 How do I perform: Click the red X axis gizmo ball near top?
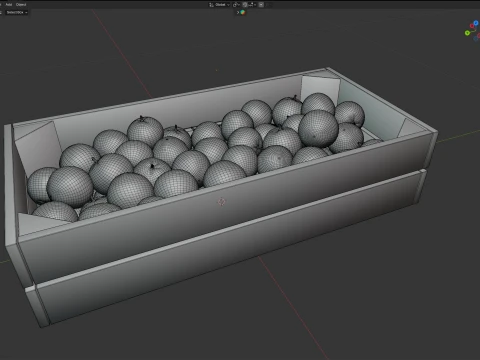[472, 26]
